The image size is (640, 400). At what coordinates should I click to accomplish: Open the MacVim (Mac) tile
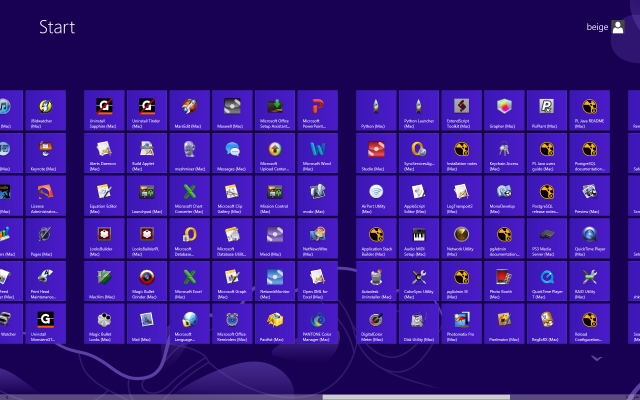(104, 281)
